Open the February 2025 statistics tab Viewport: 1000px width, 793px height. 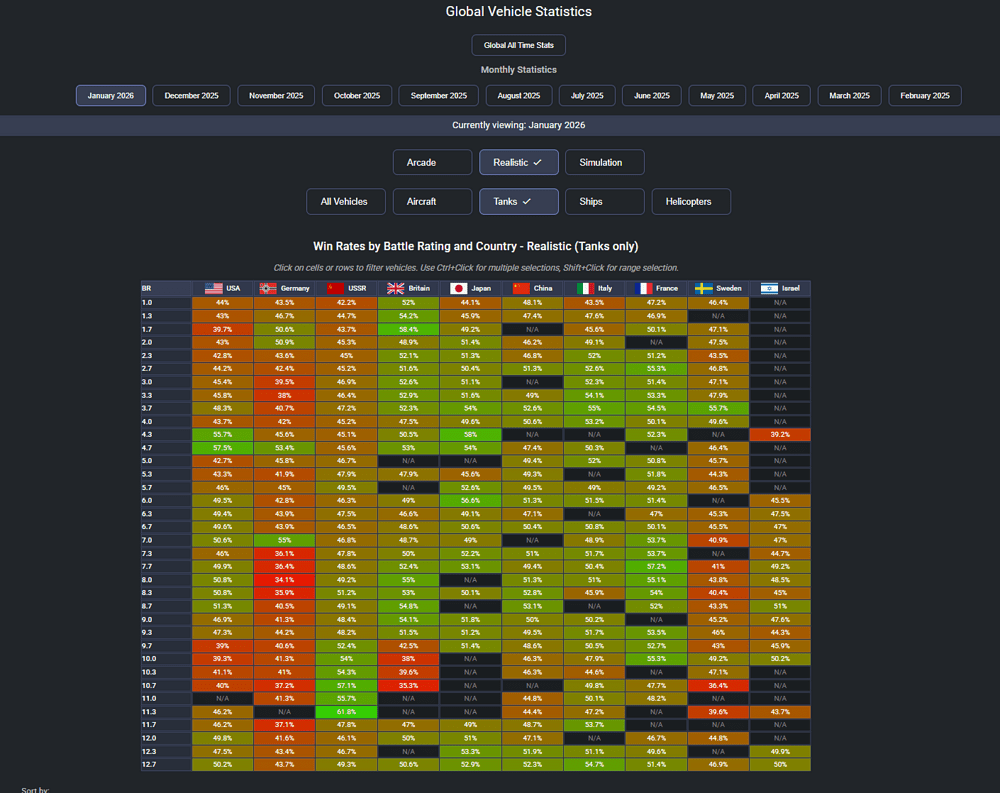coord(924,96)
